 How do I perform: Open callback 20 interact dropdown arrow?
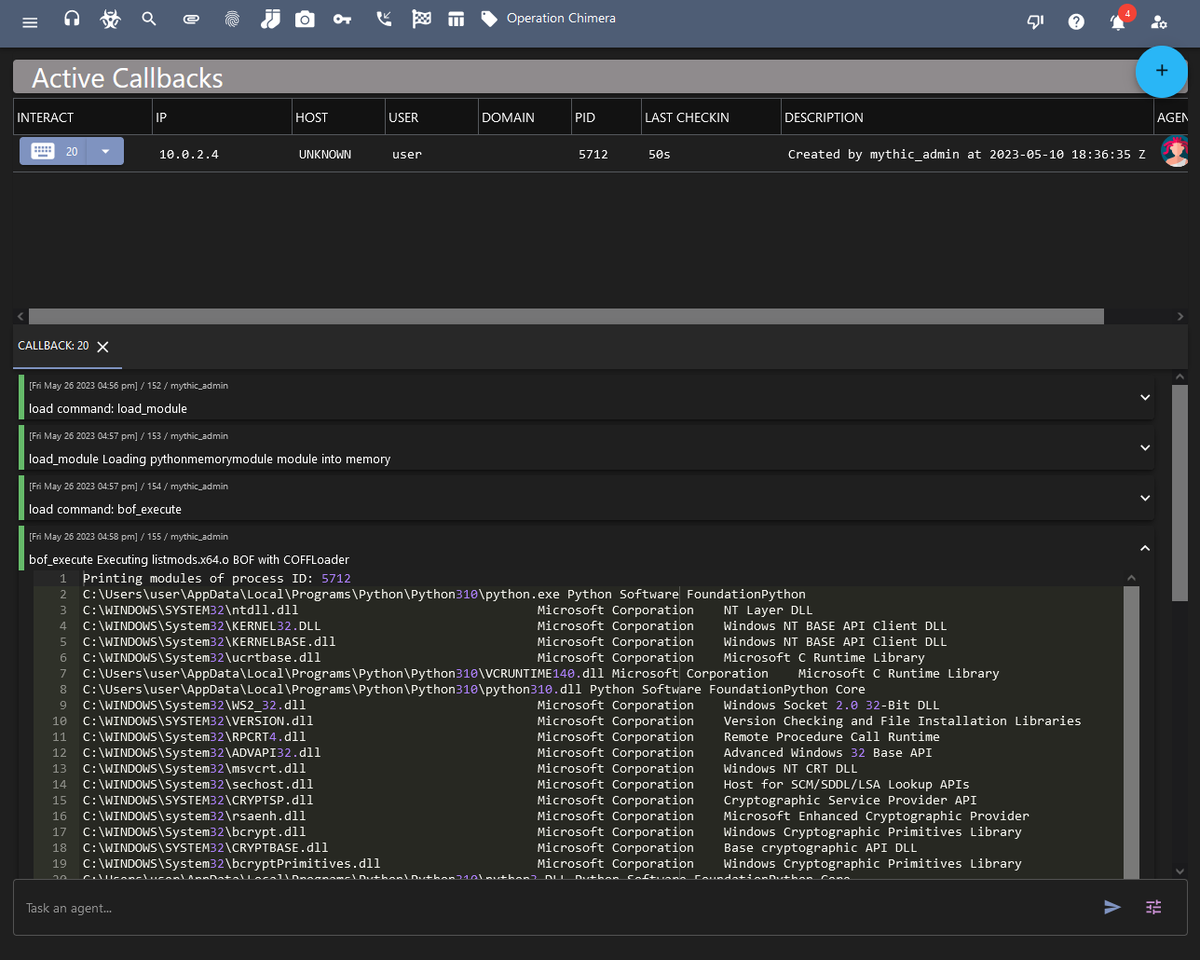[x=107, y=151]
